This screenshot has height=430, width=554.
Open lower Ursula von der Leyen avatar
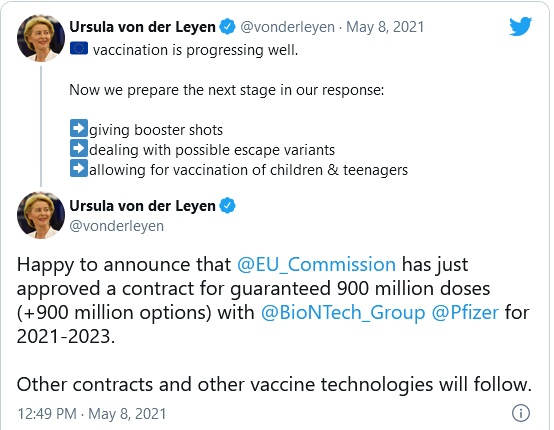[41, 215]
